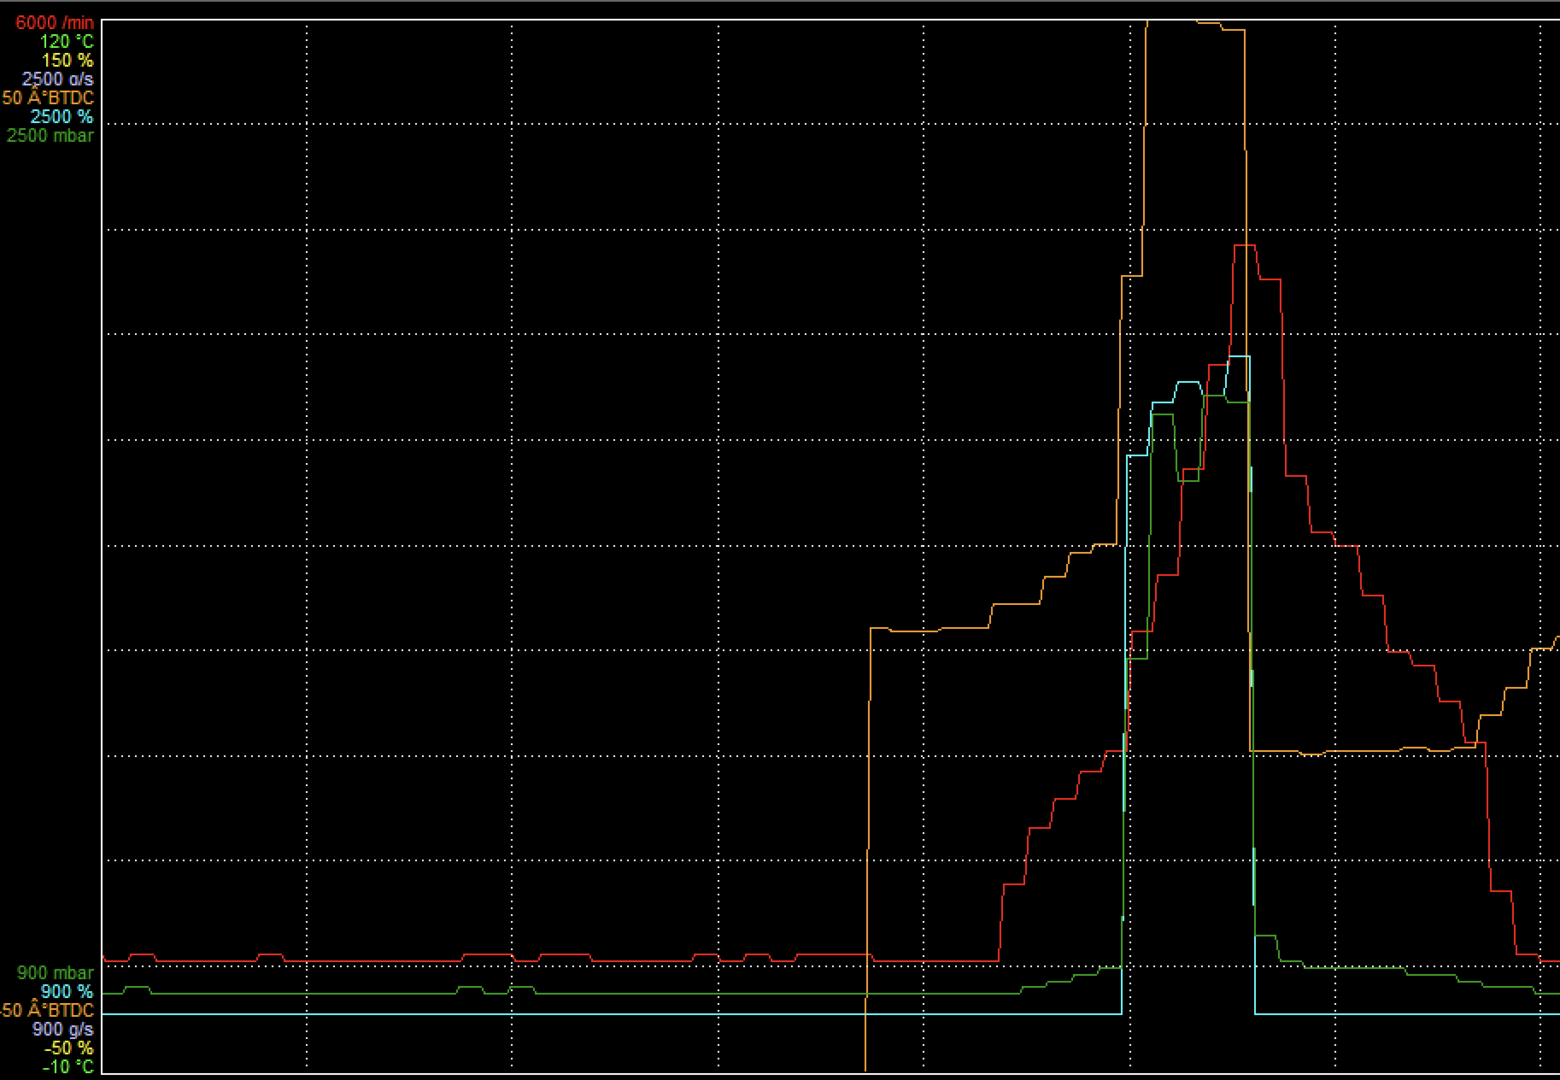This screenshot has height=1080, width=1560.
Task: Click the red 6000 /min axis label
Action: 54,22
